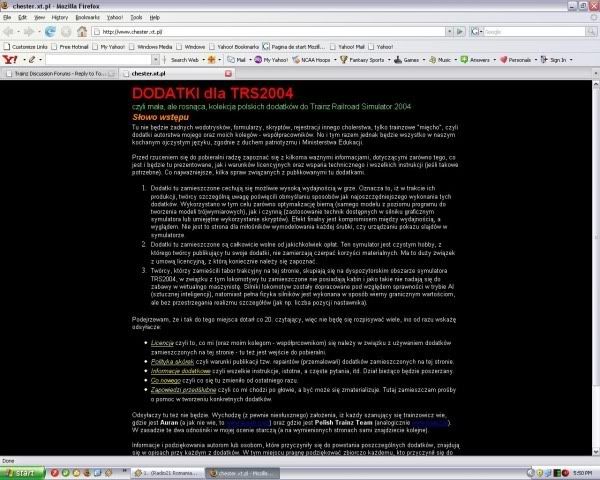
Task: Click the Search Web button on the Yahoo toolbar
Action: 184,60
